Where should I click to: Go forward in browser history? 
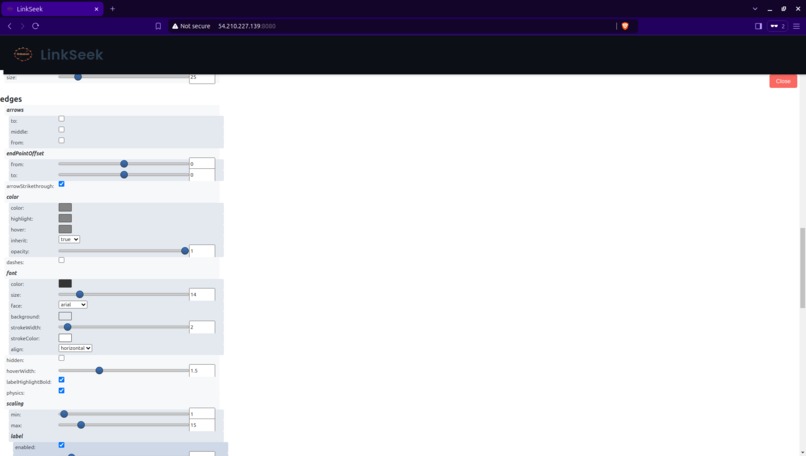[x=22, y=26]
